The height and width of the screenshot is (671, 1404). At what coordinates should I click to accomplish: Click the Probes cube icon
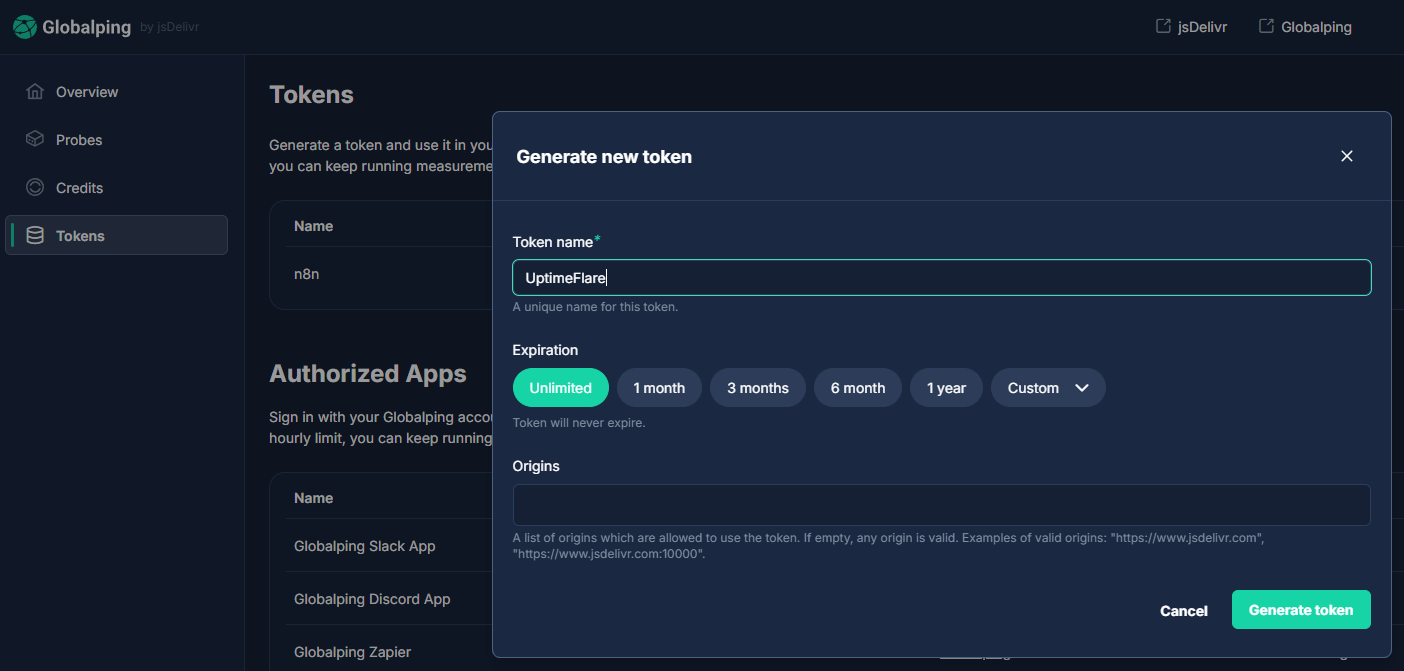34,139
